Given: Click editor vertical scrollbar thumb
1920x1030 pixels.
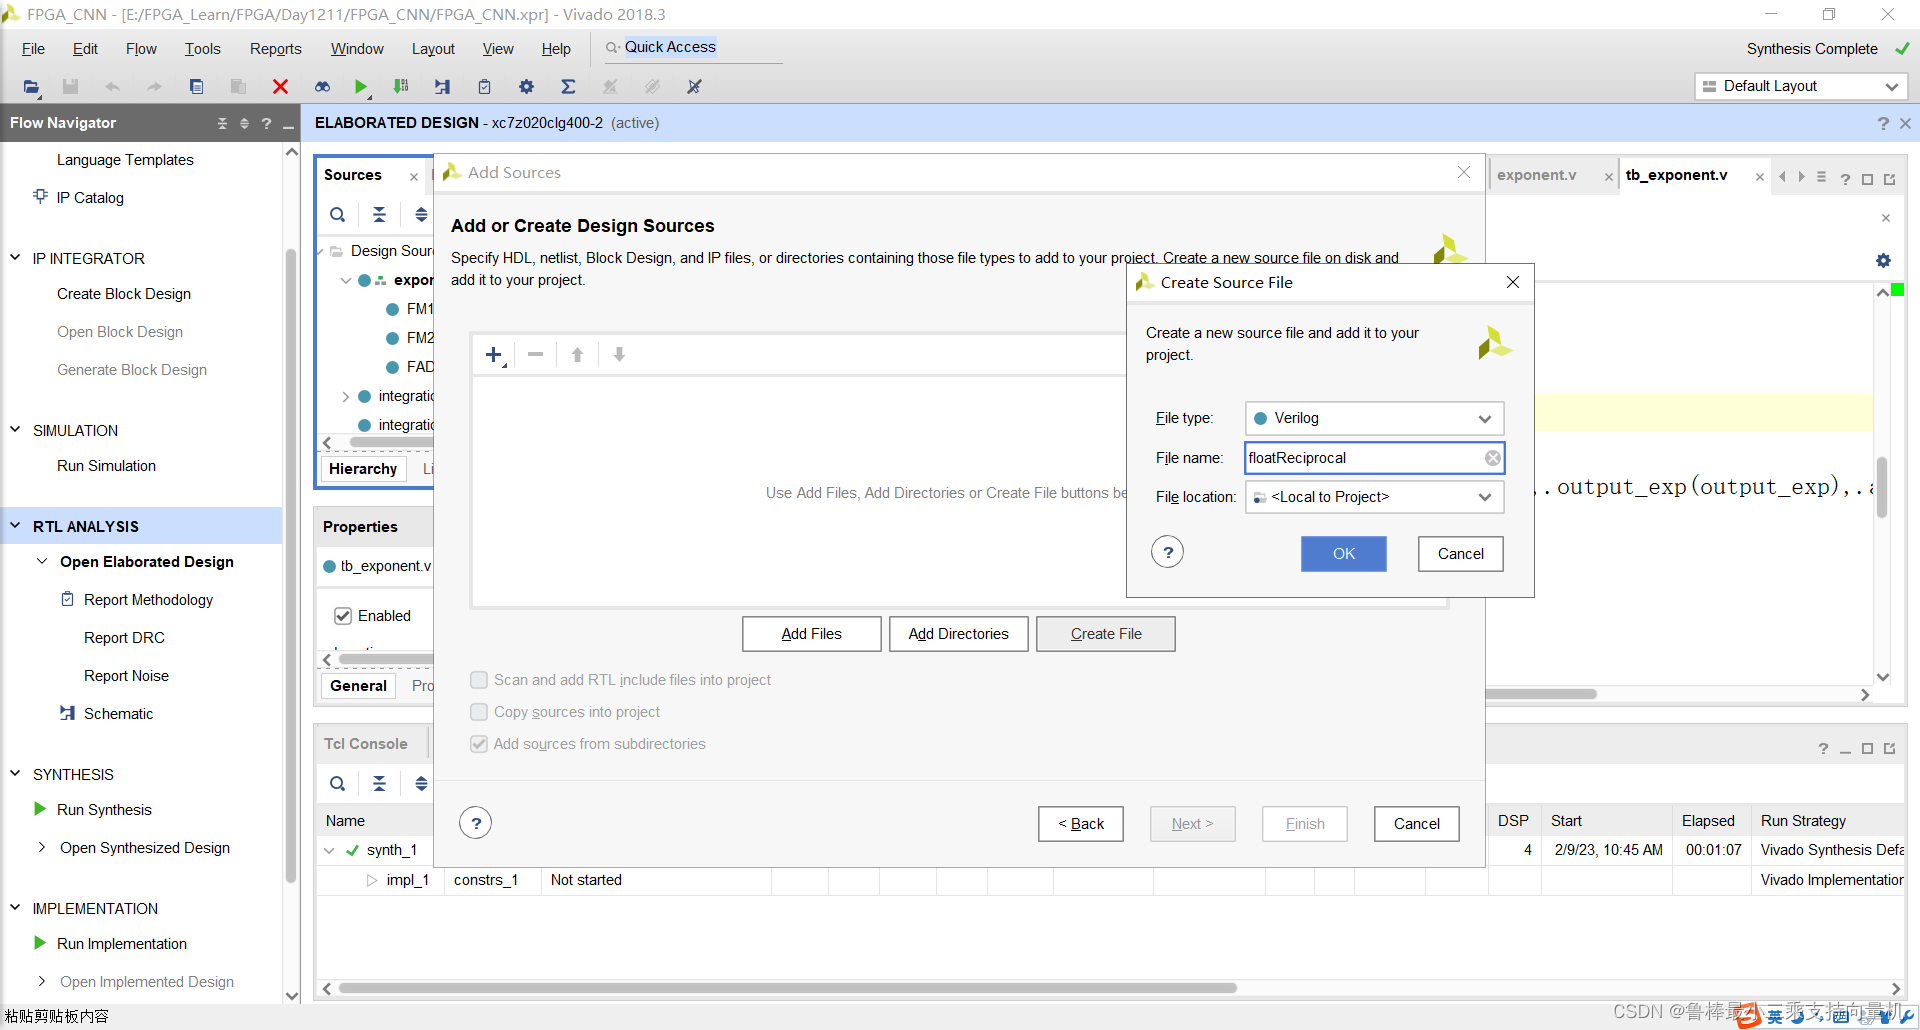Looking at the screenshot, I should pyautogui.click(x=1882, y=487).
